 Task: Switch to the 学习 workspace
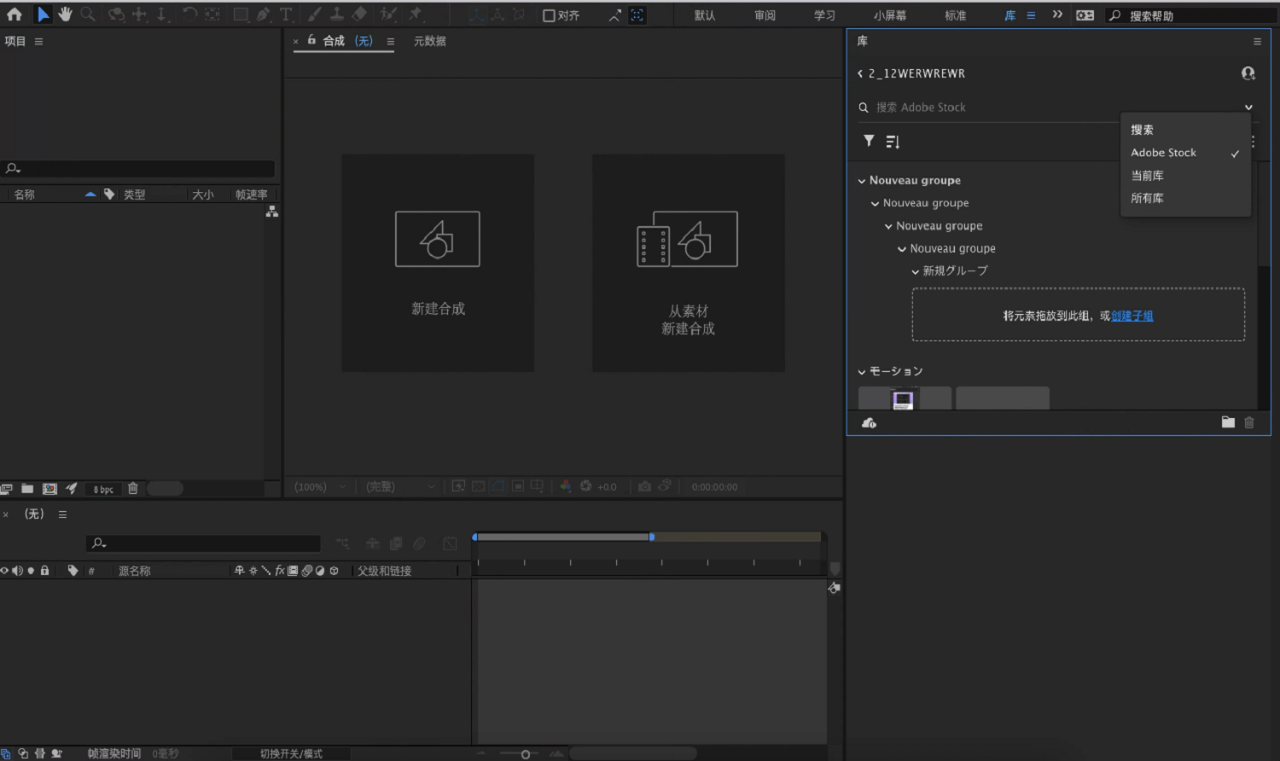click(x=824, y=16)
